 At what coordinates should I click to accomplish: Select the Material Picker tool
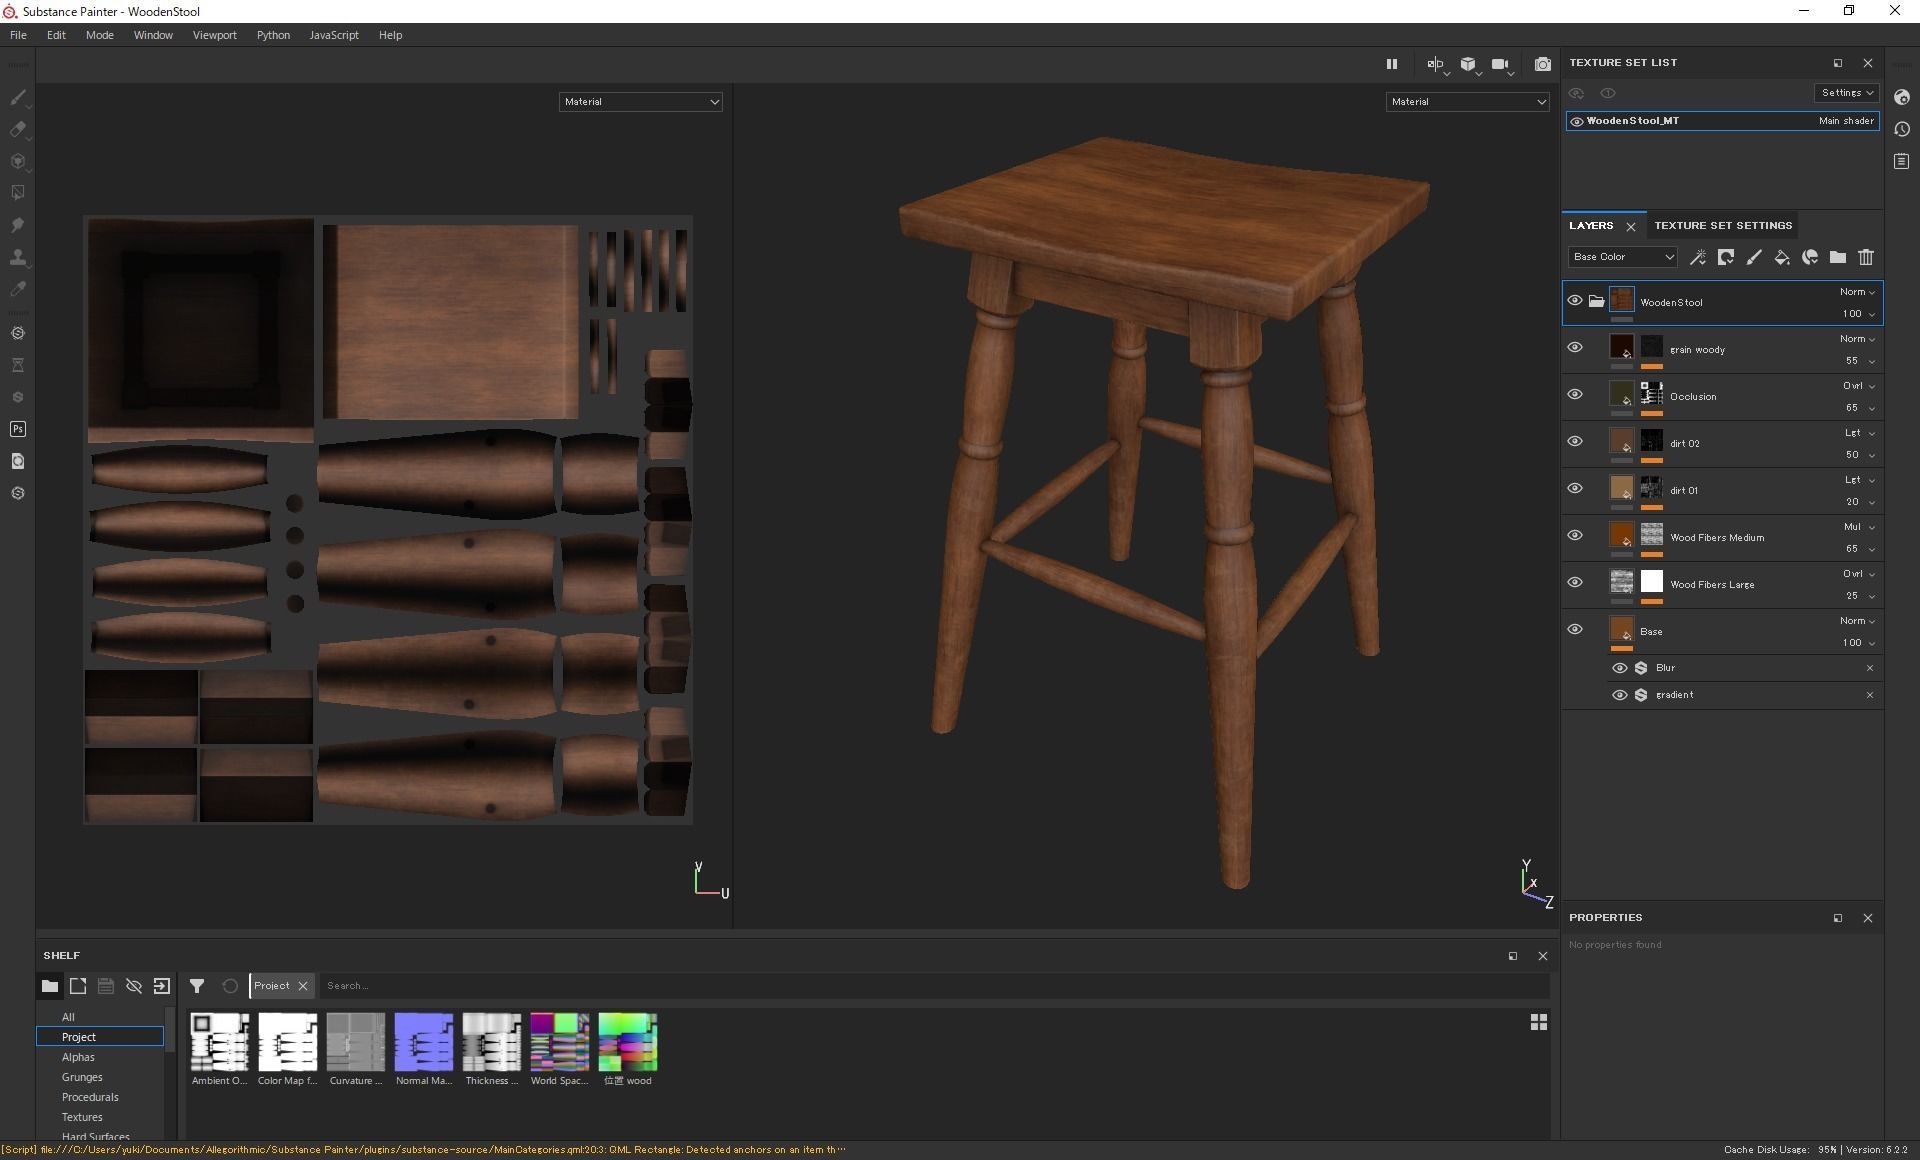[x=18, y=289]
